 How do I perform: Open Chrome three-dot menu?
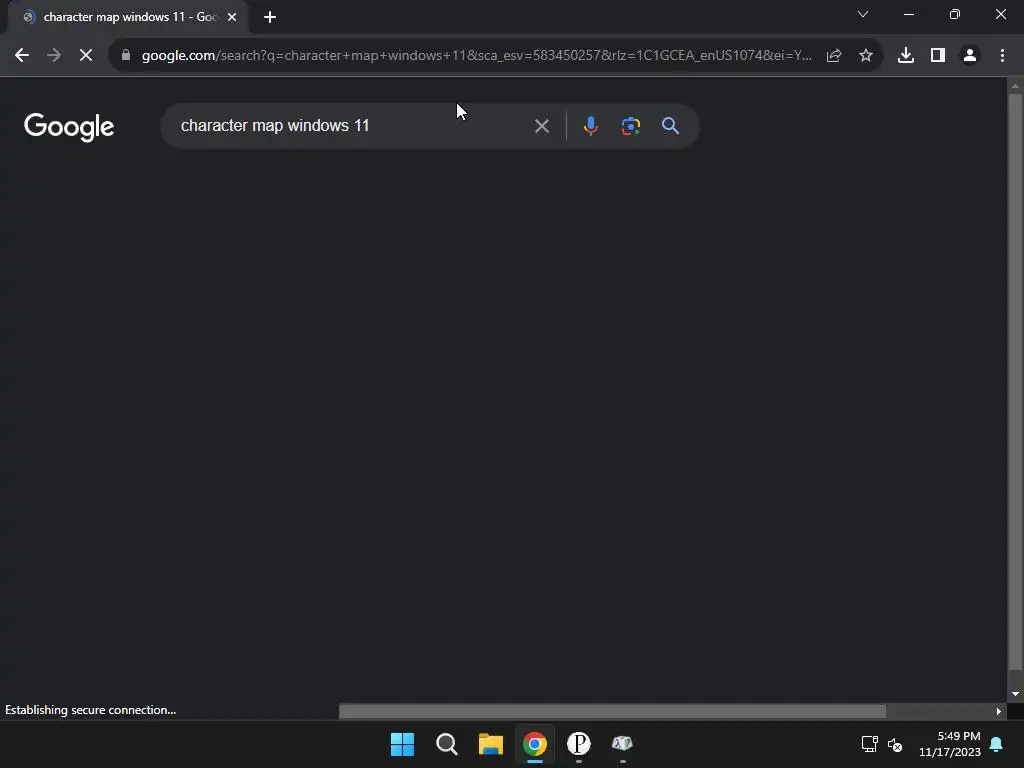(1002, 56)
